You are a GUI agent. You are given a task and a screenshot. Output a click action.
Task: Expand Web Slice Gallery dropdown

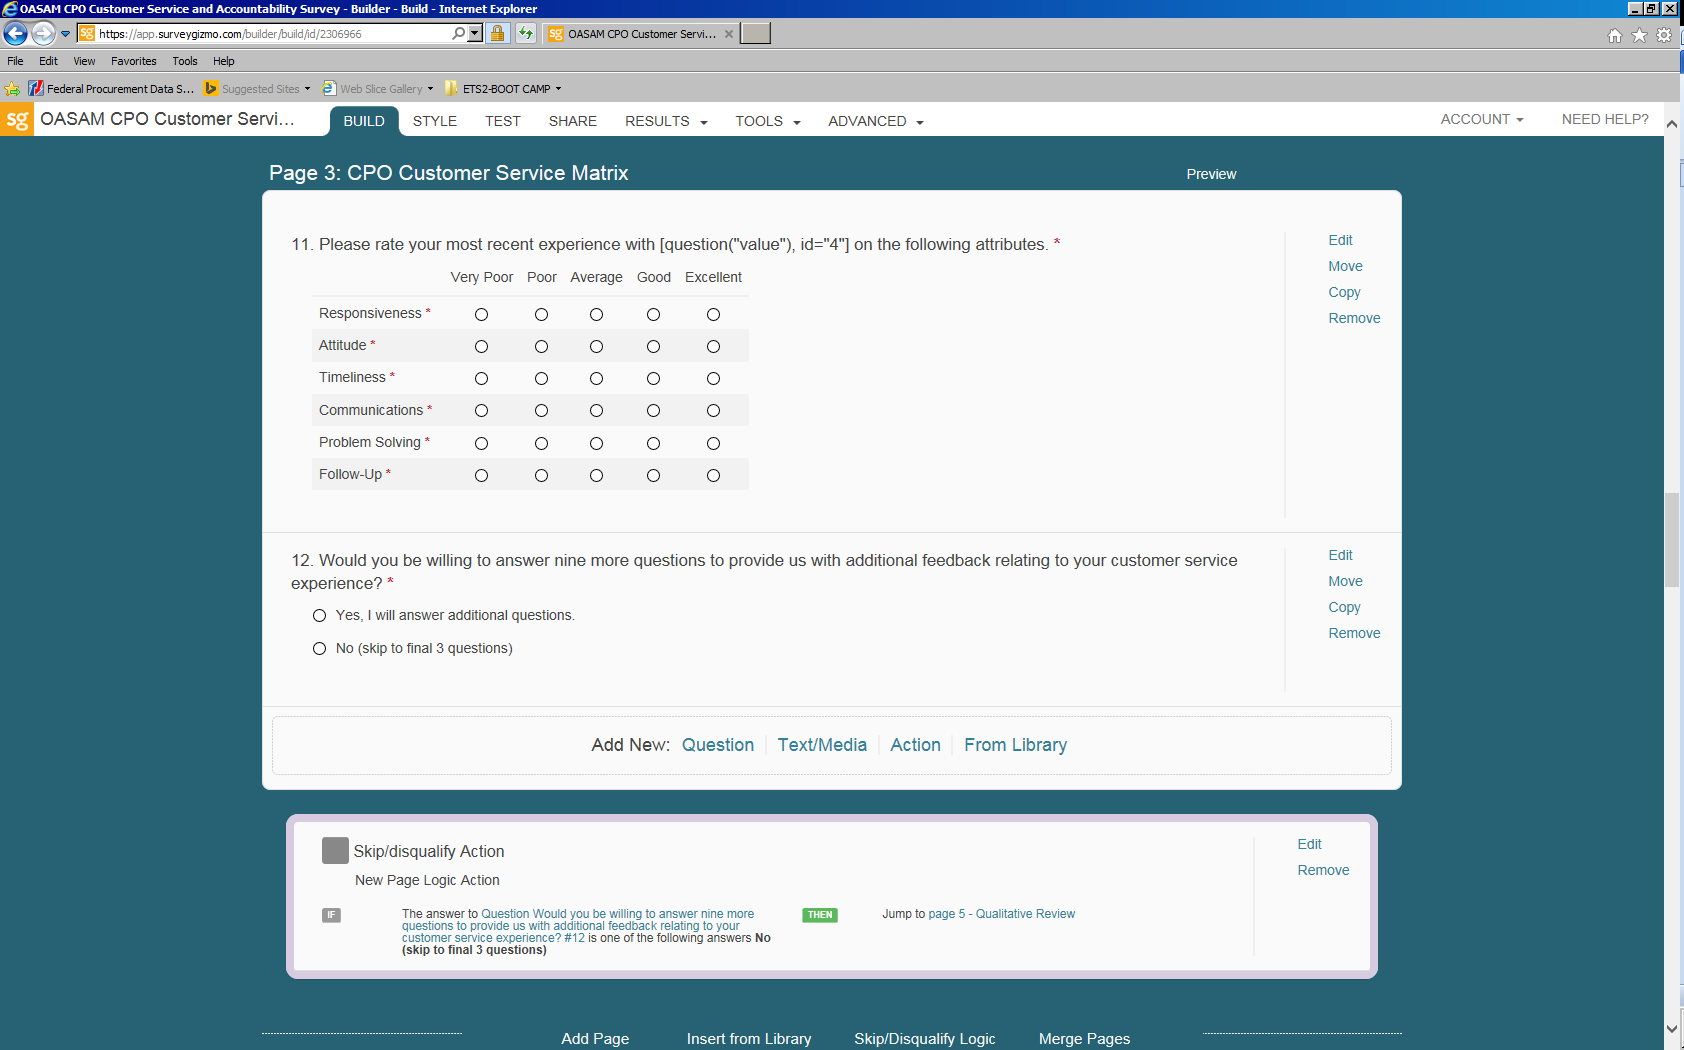click(x=430, y=89)
